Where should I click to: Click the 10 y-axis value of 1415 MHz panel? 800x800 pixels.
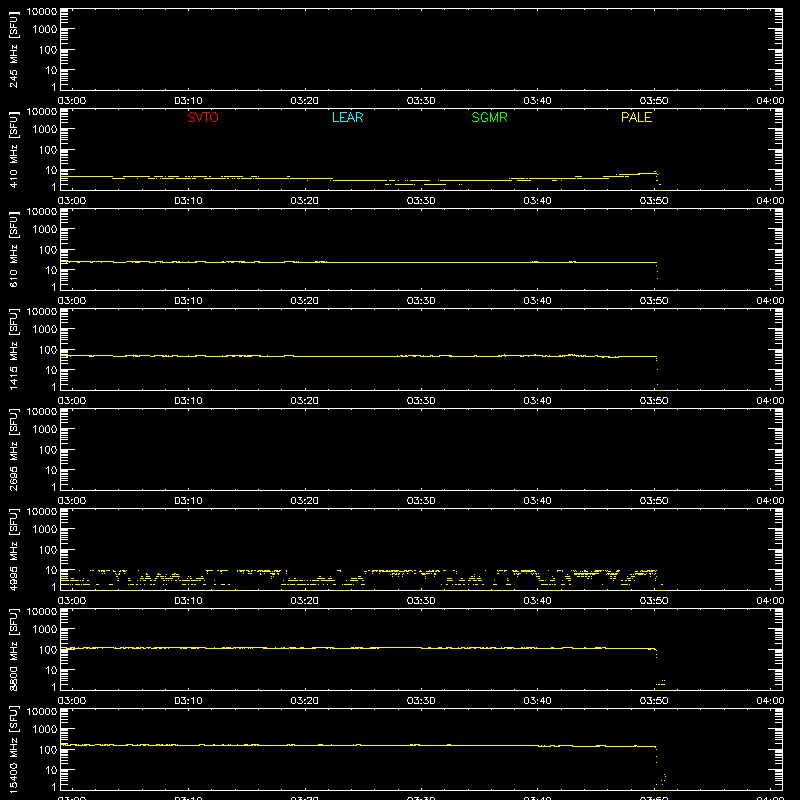tap(51, 370)
